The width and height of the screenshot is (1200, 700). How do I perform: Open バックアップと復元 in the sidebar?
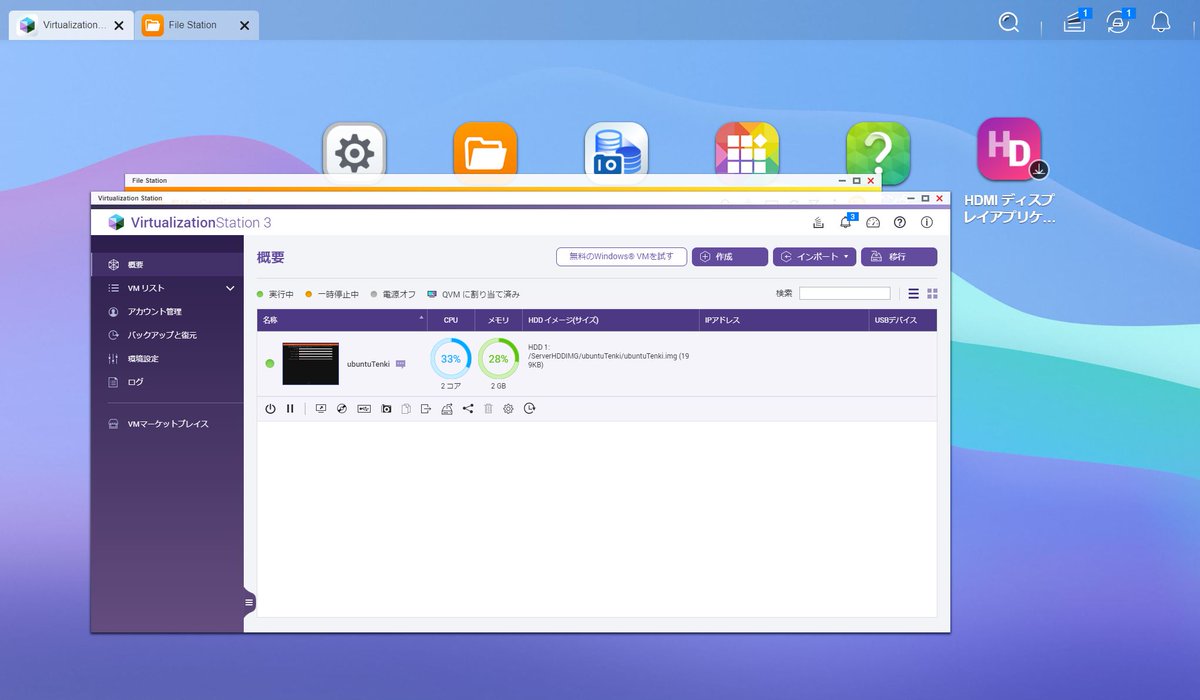coord(167,335)
